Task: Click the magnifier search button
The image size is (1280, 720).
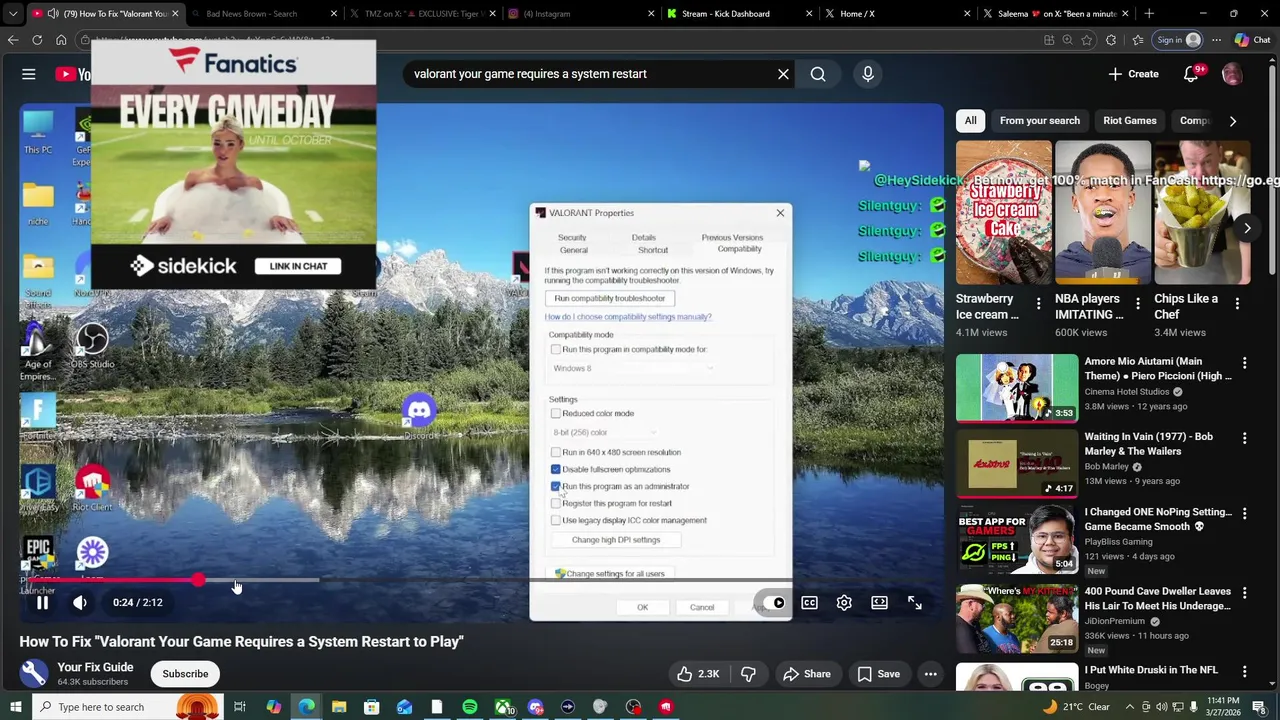Action: point(818,74)
